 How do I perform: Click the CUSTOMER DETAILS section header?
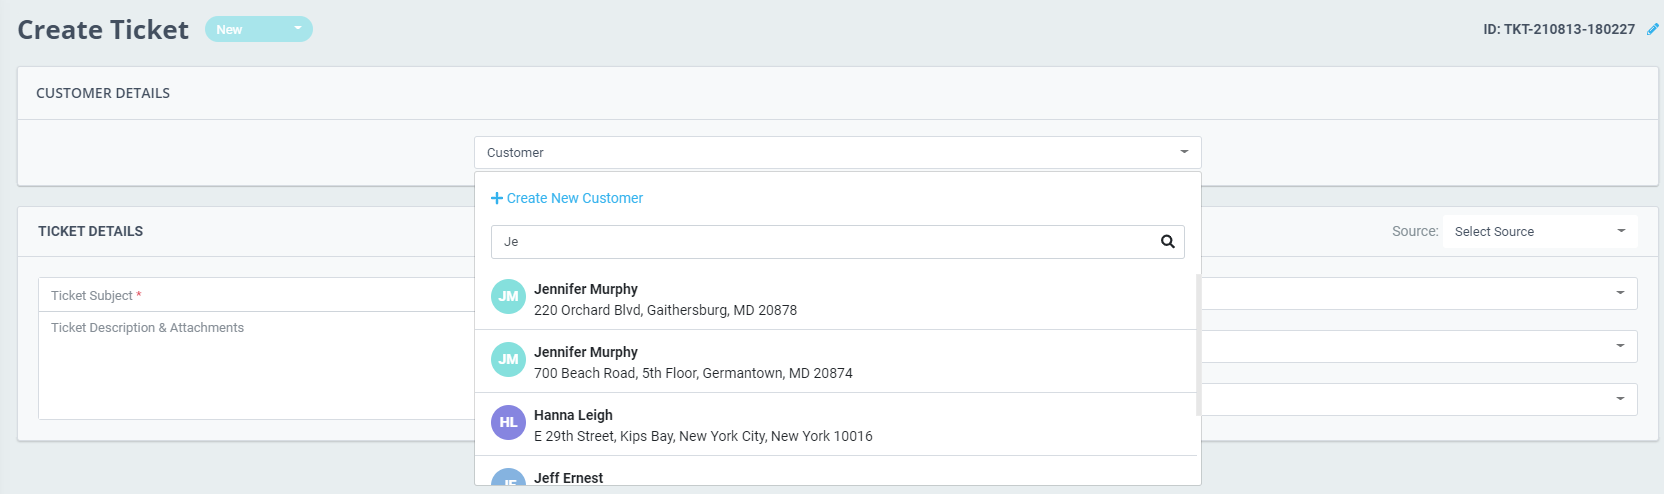pyautogui.click(x=103, y=93)
